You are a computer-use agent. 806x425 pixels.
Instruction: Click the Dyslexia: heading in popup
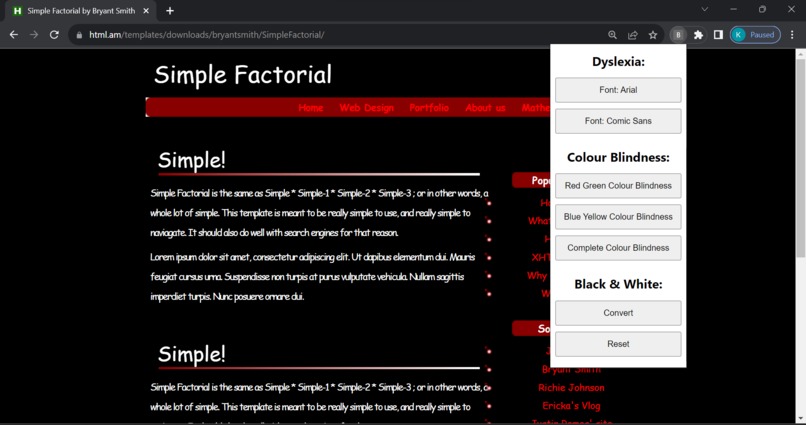coord(618,62)
